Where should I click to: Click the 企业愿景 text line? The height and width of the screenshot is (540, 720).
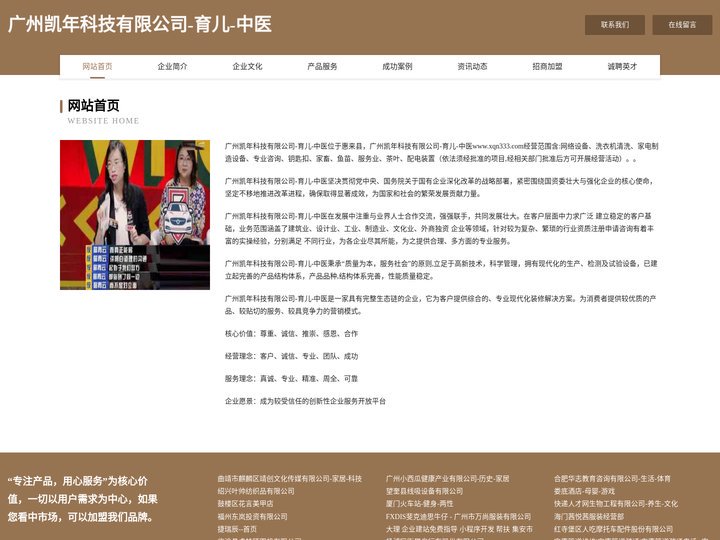click(305, 401)
